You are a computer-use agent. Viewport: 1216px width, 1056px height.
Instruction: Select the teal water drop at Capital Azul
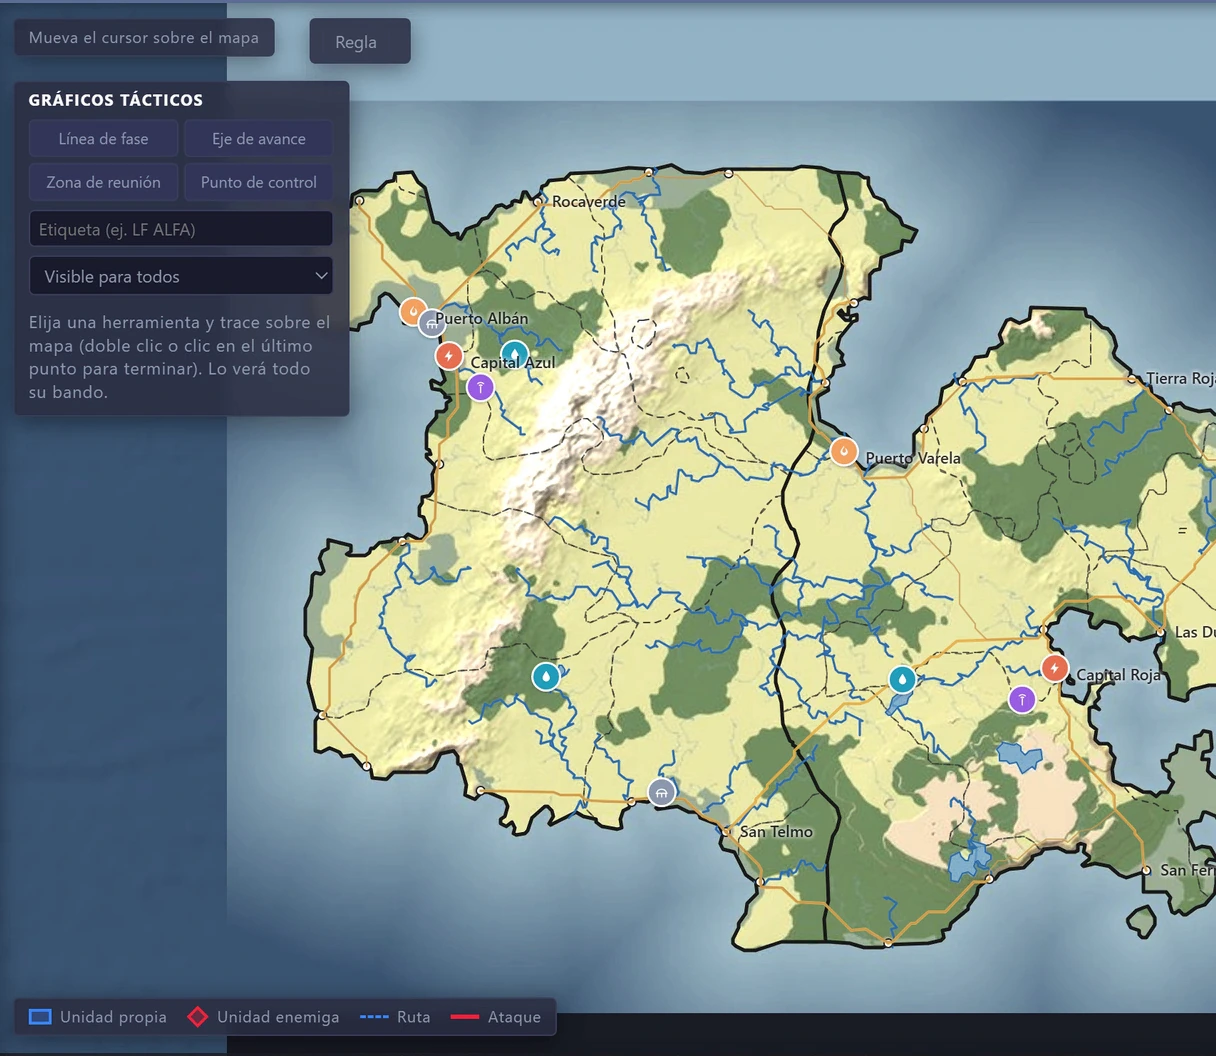pyautogui.click(x=514, y=354)
